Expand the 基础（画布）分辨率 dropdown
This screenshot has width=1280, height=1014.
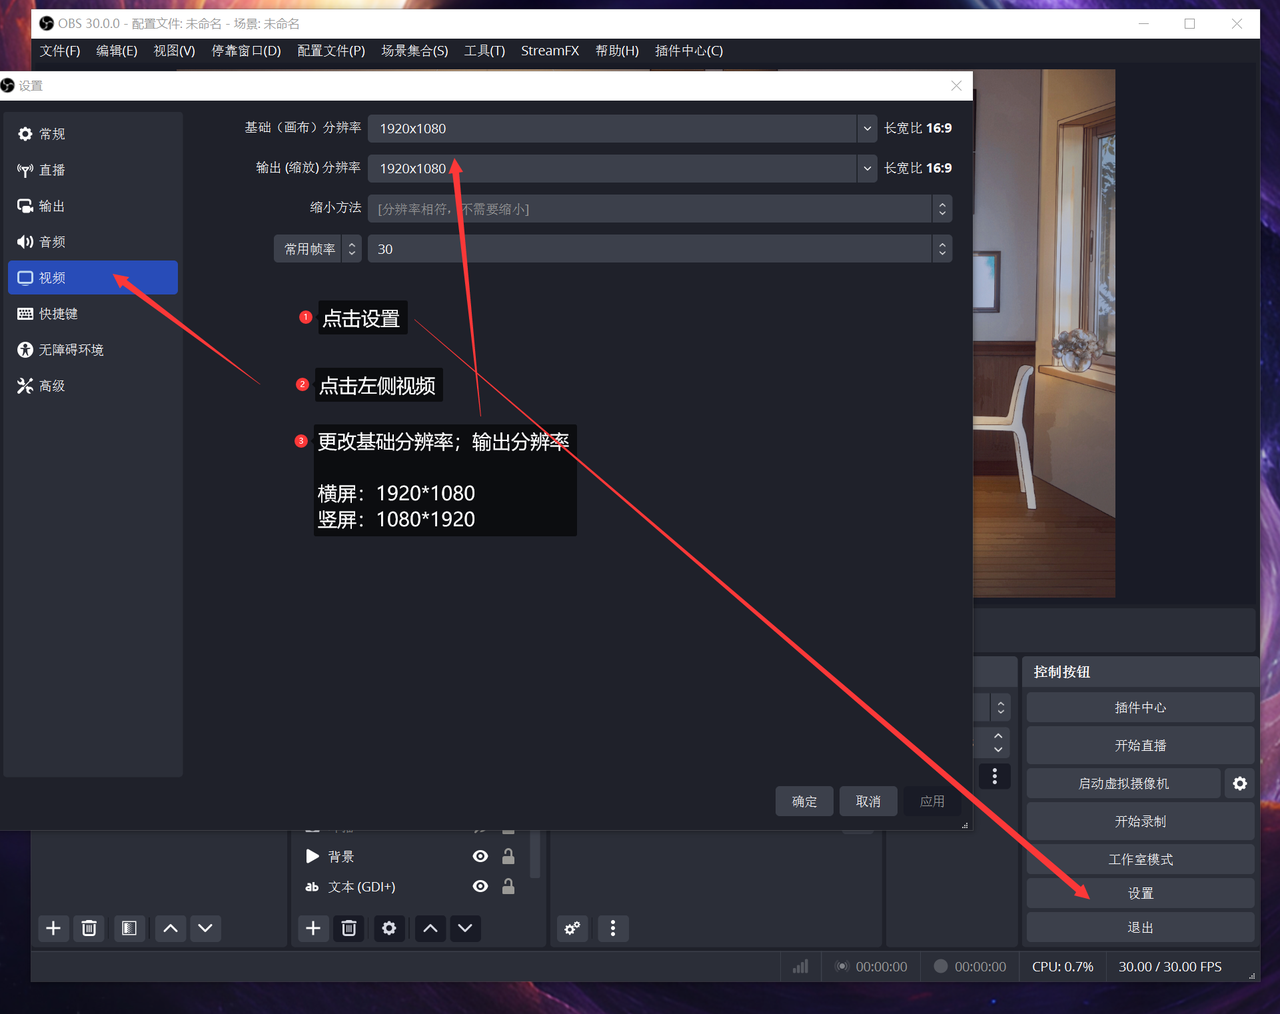point(867,128)
